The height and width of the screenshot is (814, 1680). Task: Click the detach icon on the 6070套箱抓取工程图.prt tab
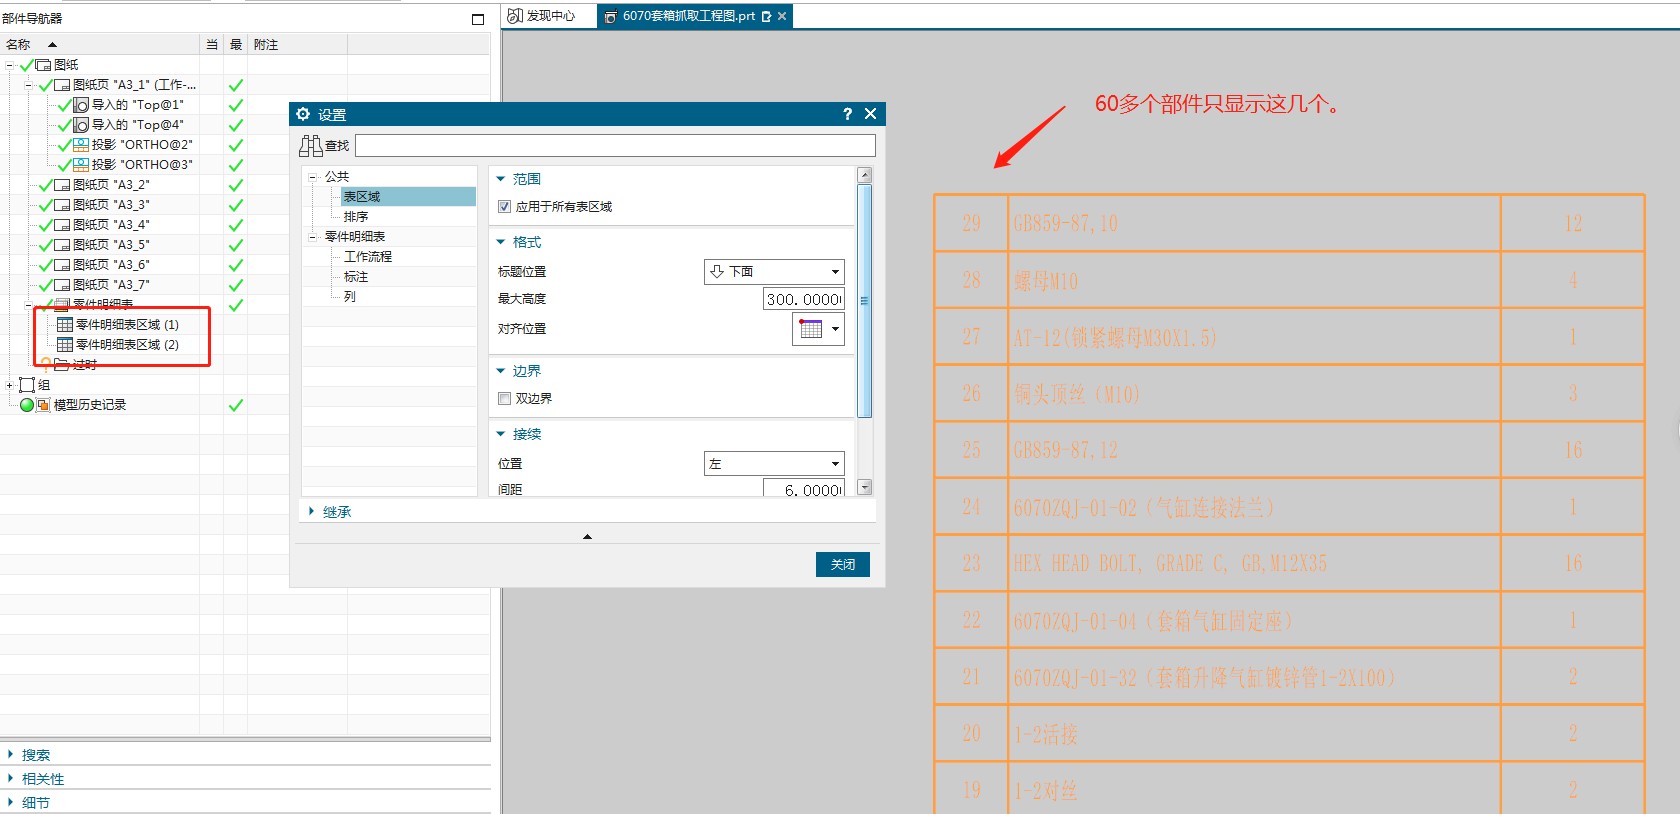(x=766, y=16)
